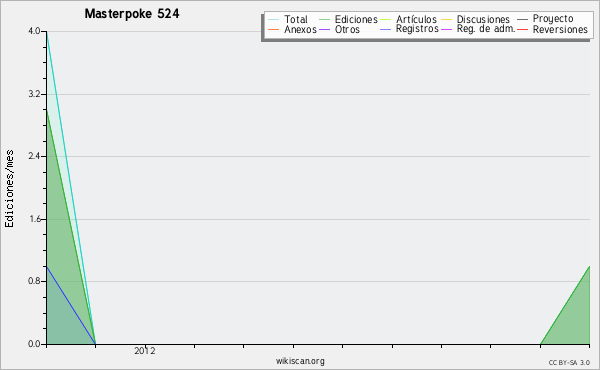Click the 0.8 y-axis tick label

click(x=34, y=281)
